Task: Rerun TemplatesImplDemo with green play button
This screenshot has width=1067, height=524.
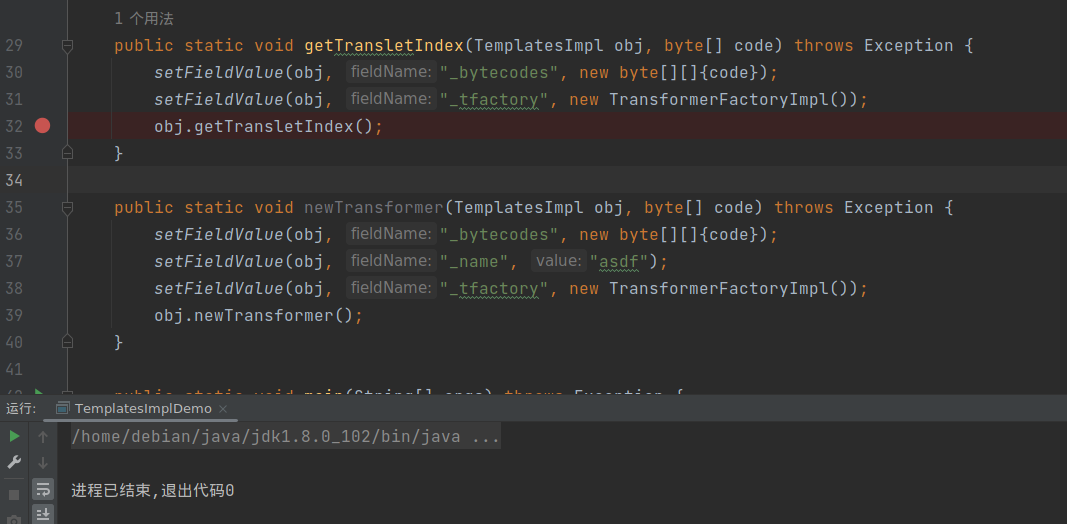Action: pos(14,437)
